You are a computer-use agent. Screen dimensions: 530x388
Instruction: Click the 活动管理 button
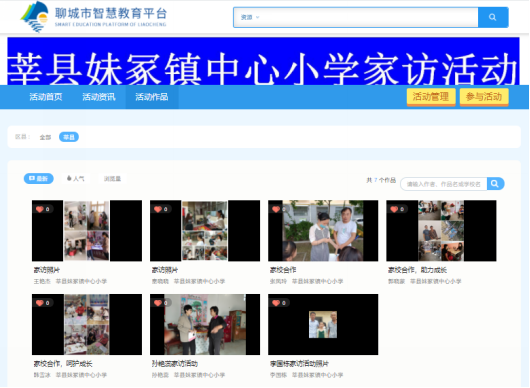pos(431,97)
